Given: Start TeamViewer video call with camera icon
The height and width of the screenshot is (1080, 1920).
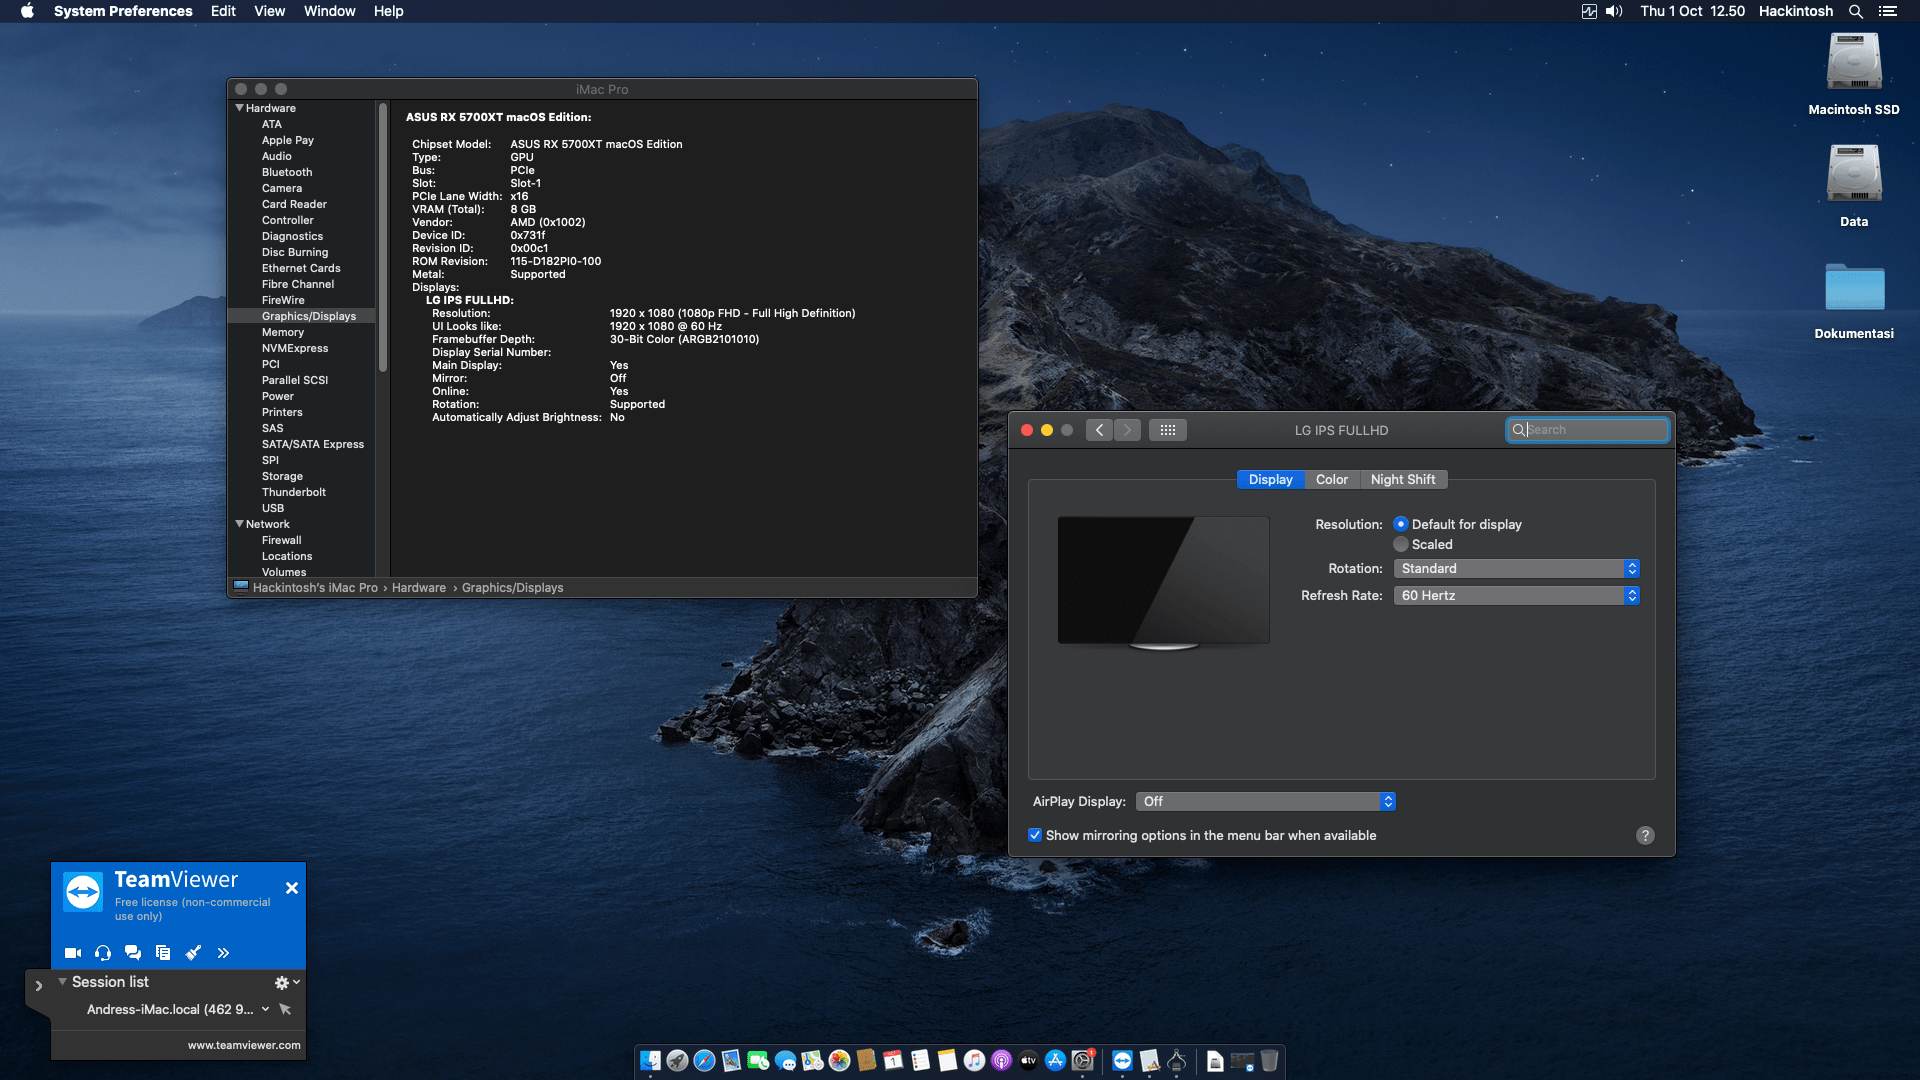Looking at the screenshot, I should tap(73, 953).
